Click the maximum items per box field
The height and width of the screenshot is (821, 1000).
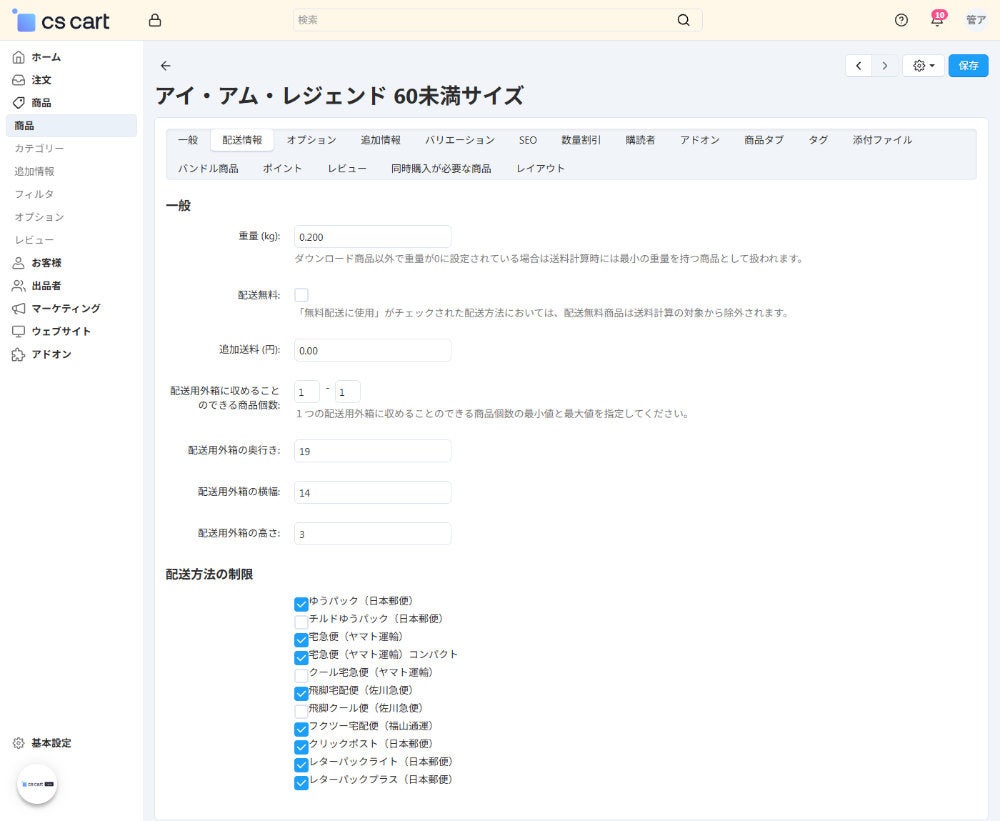coord(348,392)
